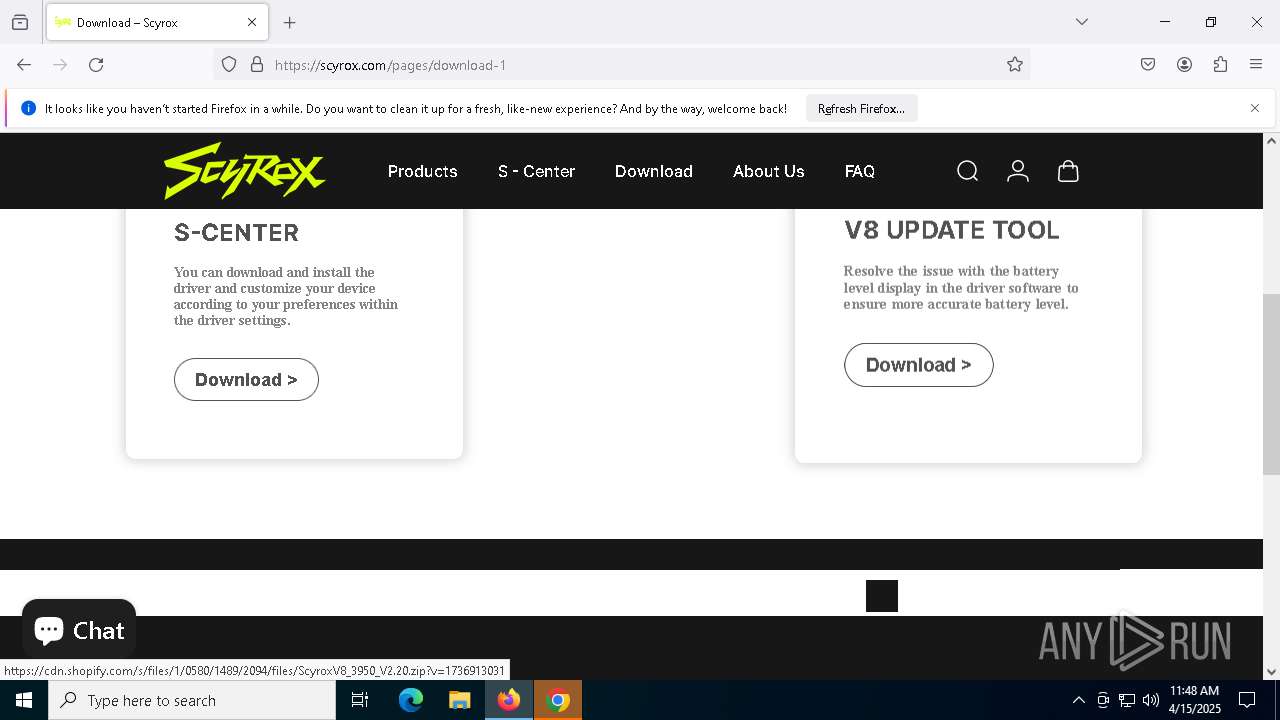Switch to Firefox in the taskbar
The image size is (1280, 720).
(509, 700)
